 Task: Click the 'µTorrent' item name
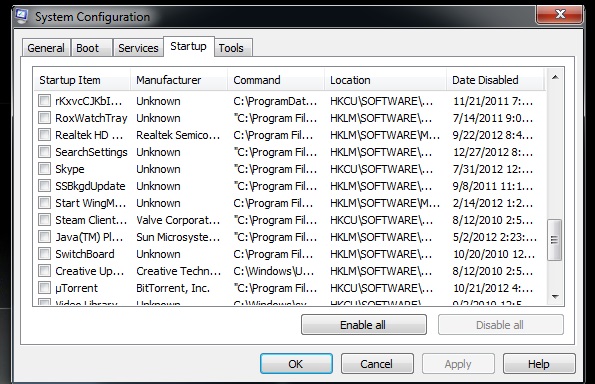[76, 288]
